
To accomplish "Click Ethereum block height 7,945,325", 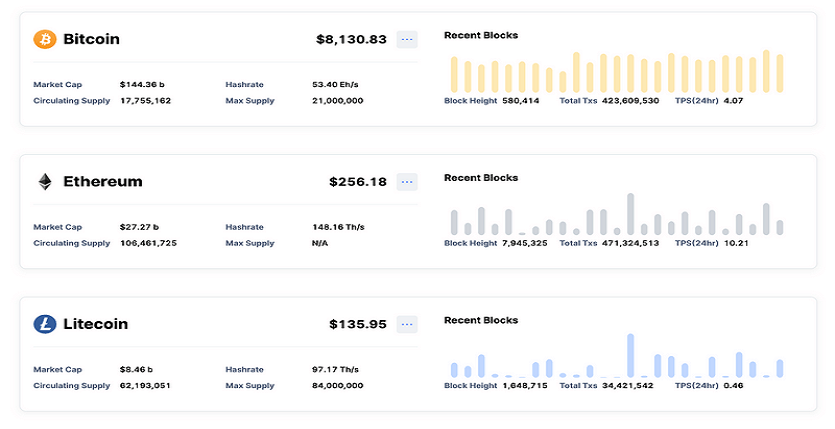I will coord(525,243).
